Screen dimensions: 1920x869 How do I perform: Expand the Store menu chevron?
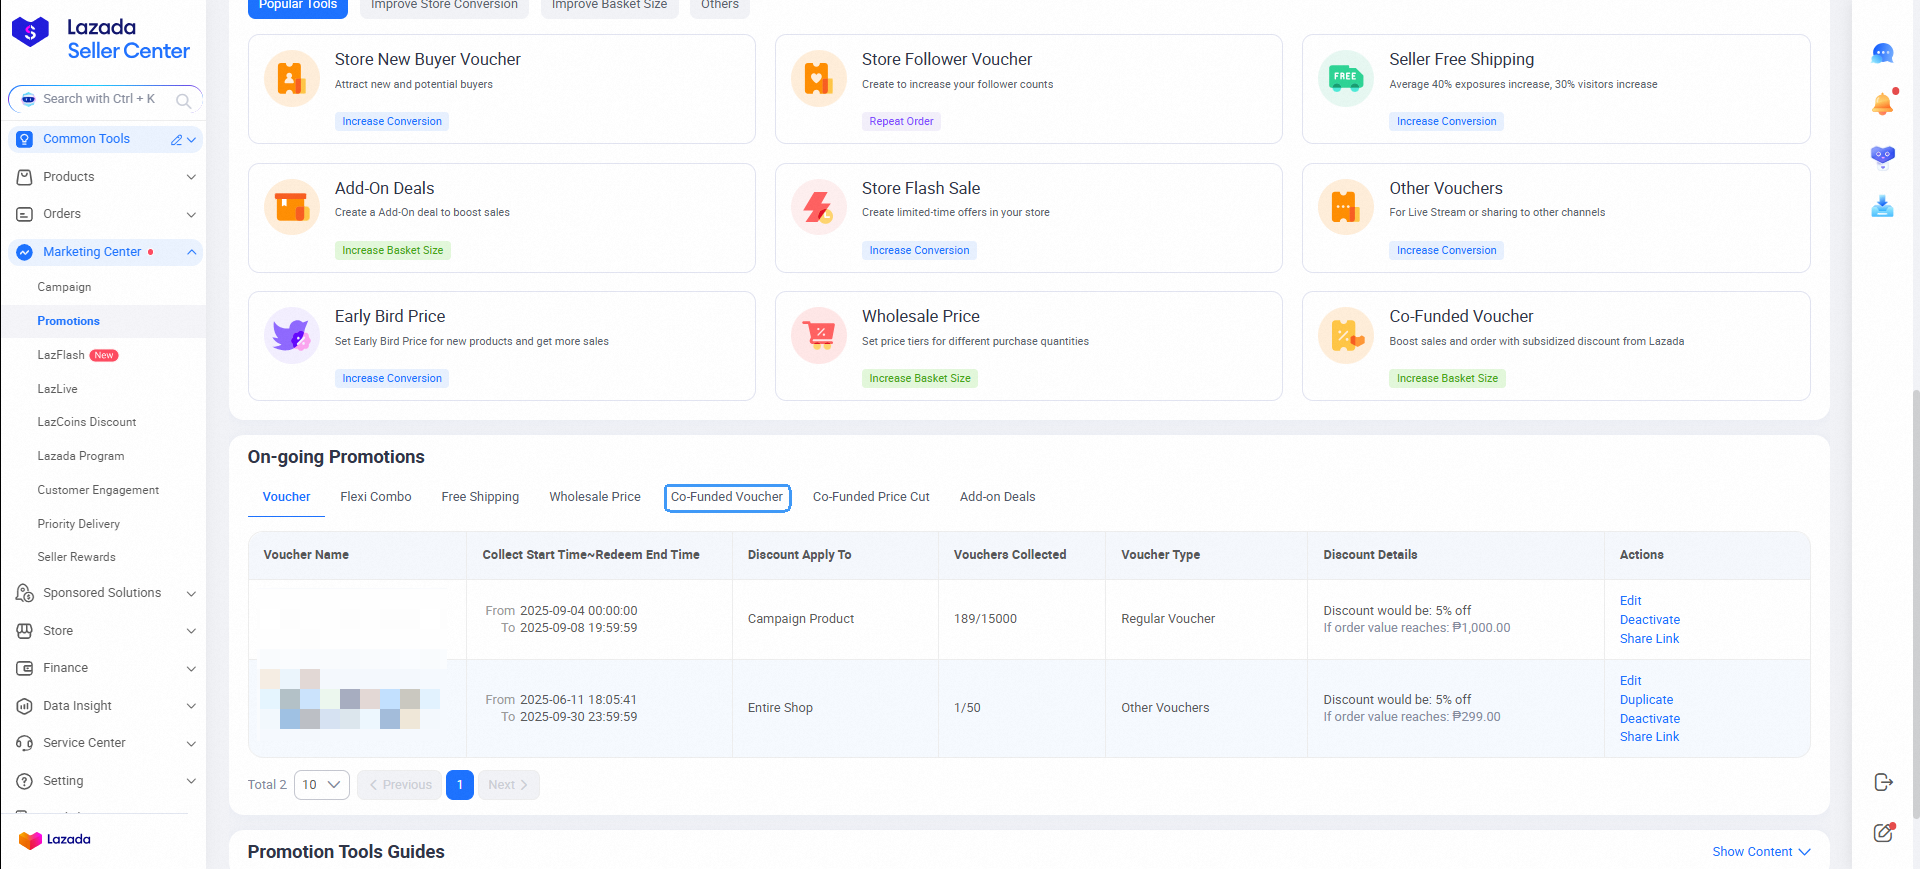(x=191, y=631)
